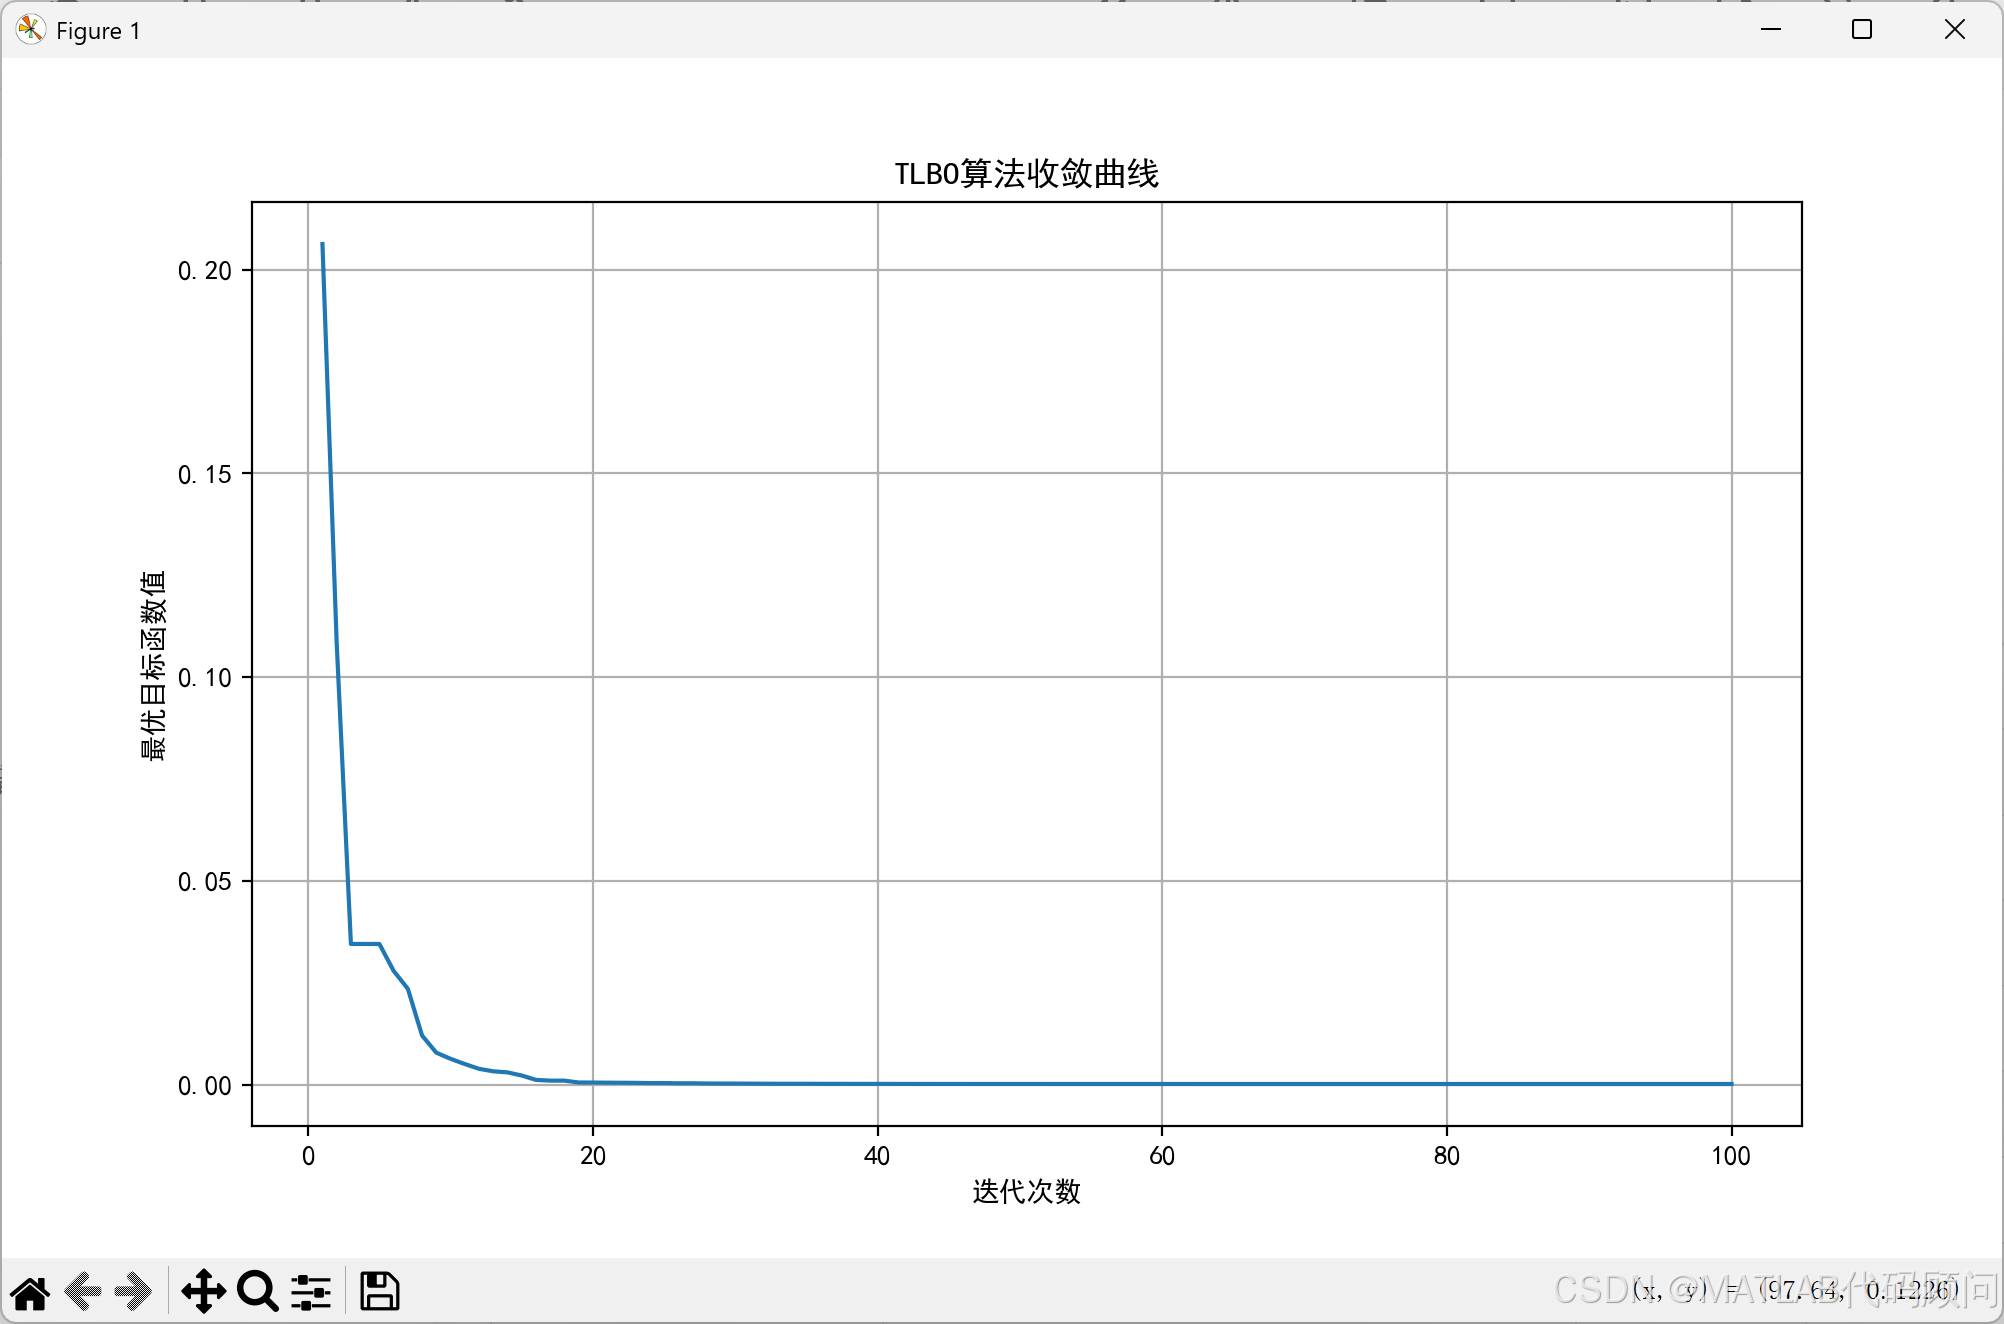Click the y-axis label 最优目标函数值
Image resolution: width=2004 pixels, height=1324 pixels.
coord(153,666)
